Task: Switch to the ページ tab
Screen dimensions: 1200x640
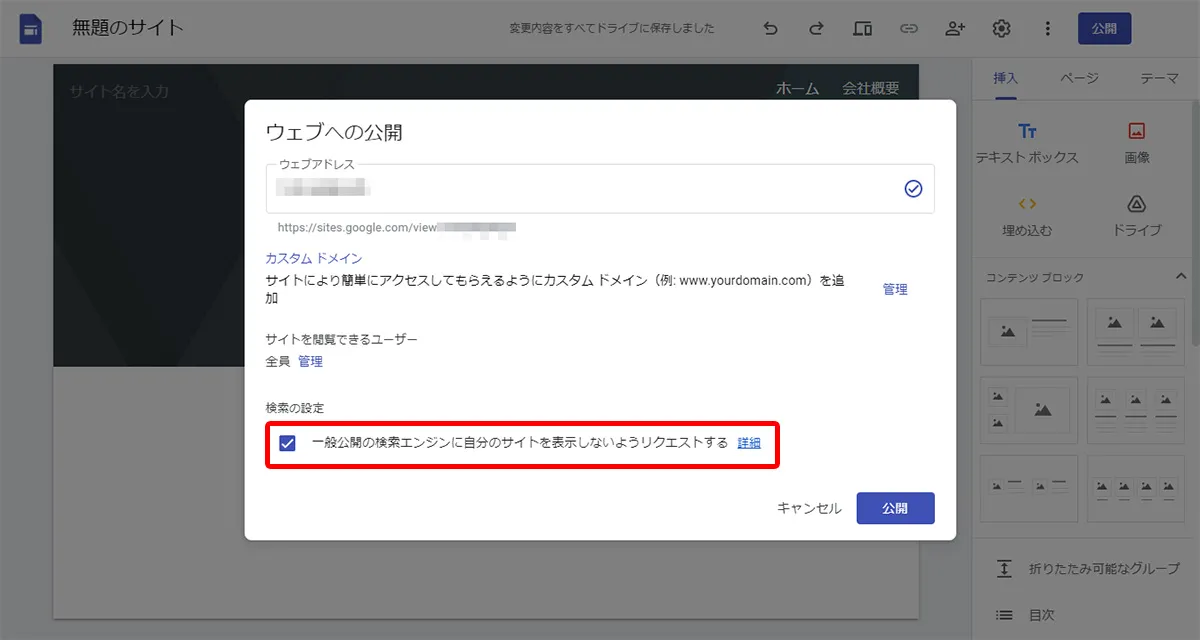Action: (x=1079, y=78)
